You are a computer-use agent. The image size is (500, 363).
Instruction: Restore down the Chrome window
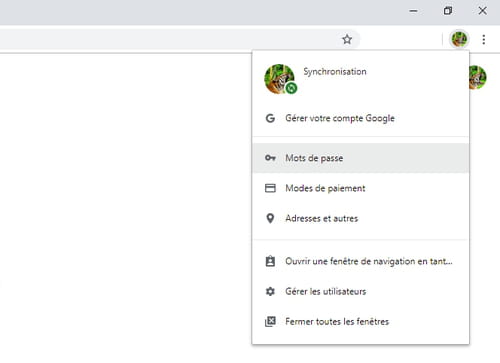pos(448,11)
